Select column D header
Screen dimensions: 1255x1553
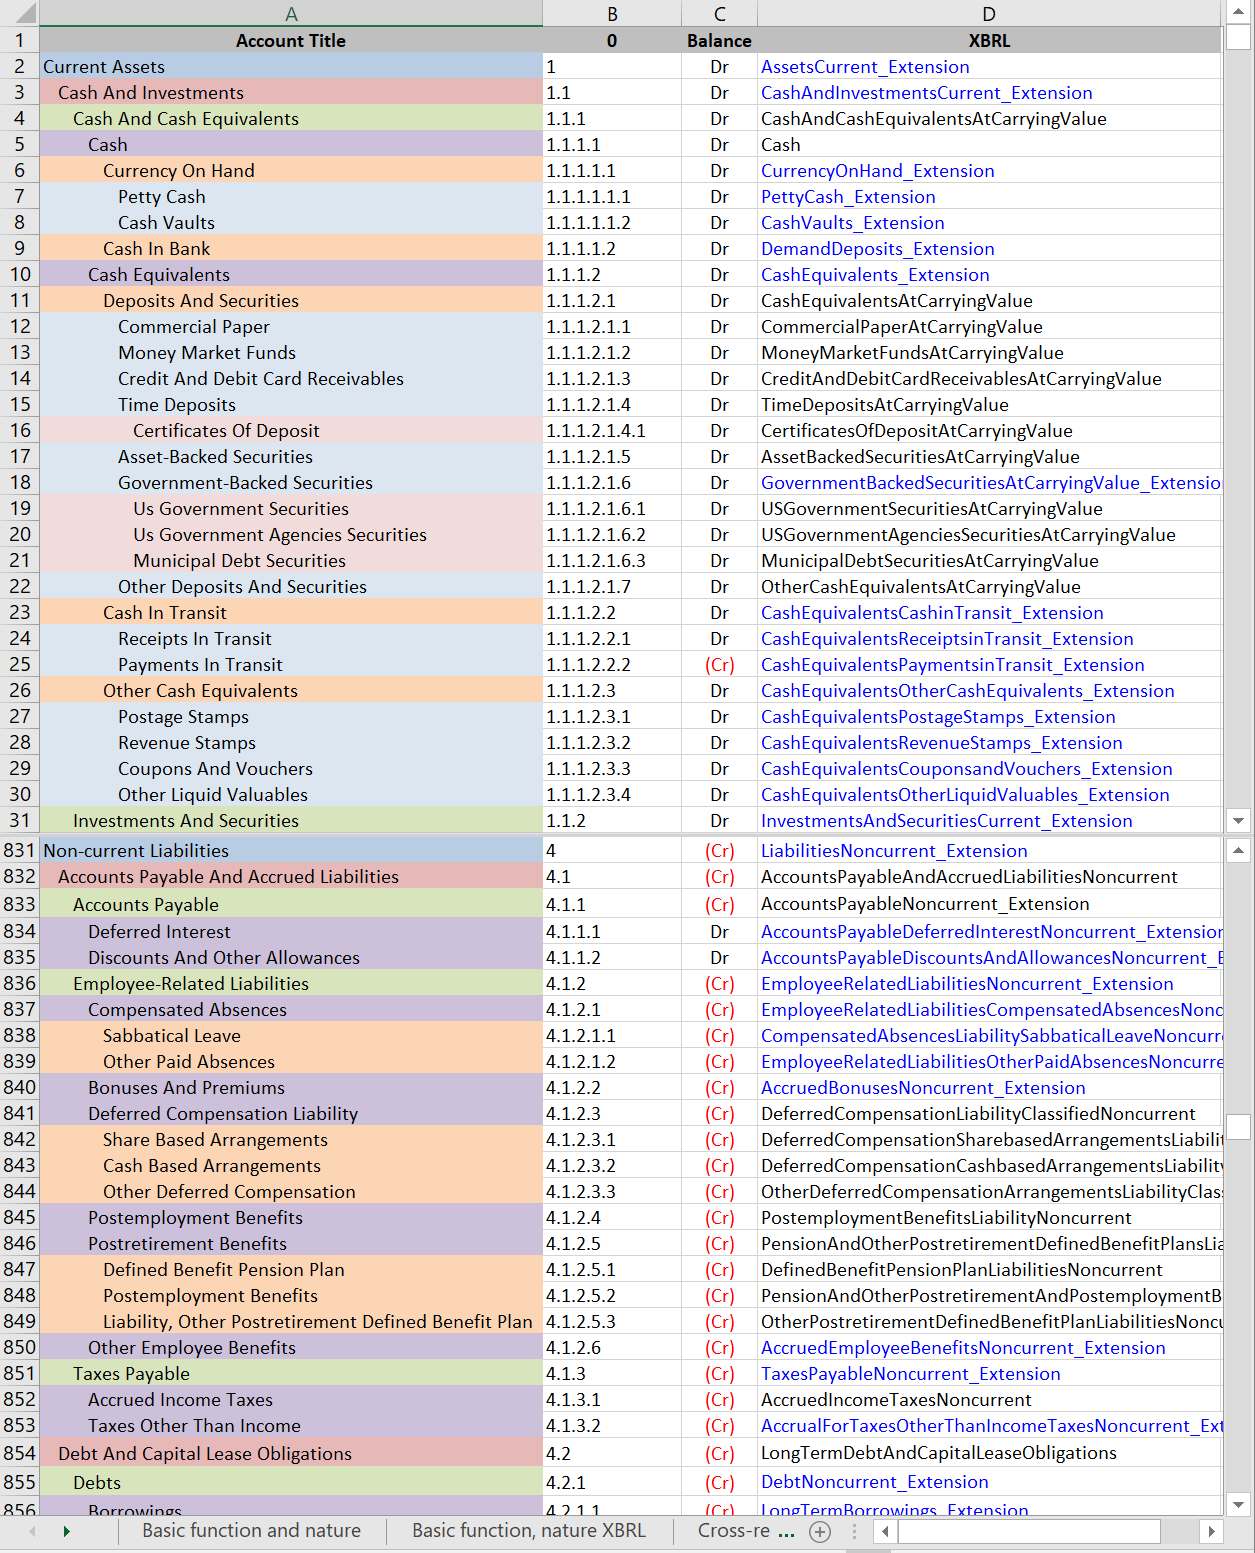tap(989, 13)
